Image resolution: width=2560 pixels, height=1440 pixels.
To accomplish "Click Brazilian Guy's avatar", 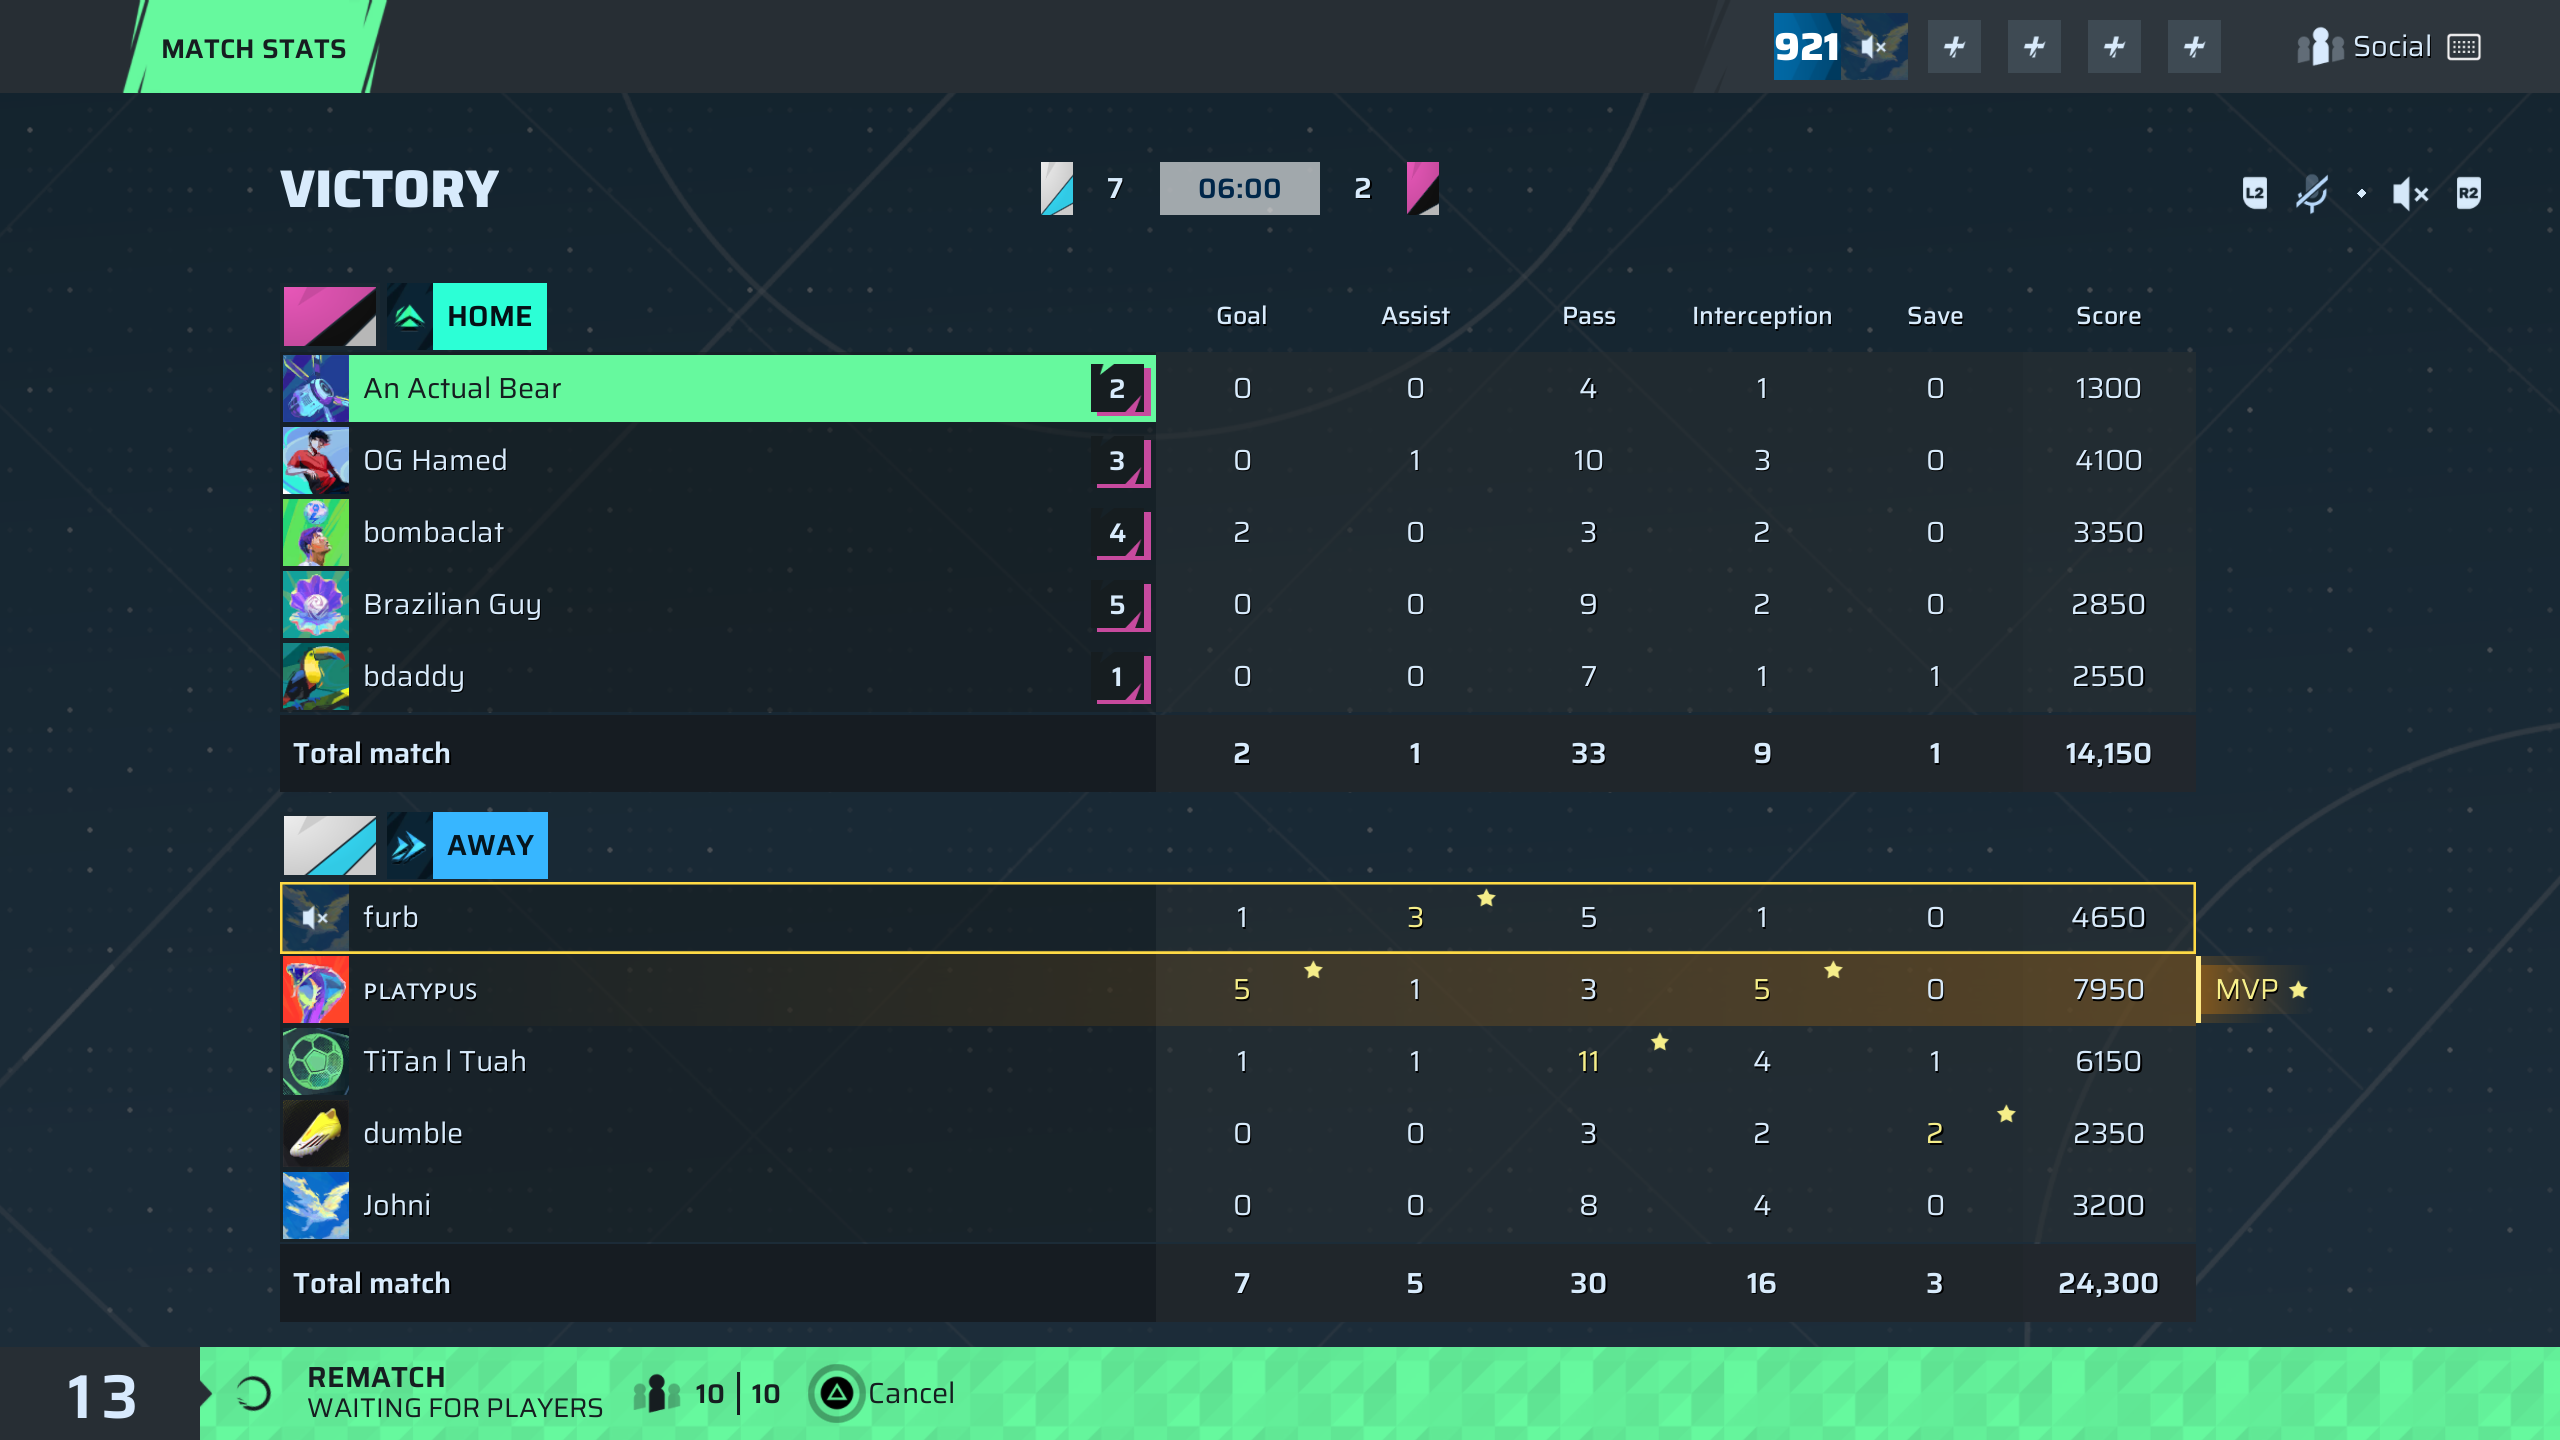I will pyautogui.click(x=316, y=604).
